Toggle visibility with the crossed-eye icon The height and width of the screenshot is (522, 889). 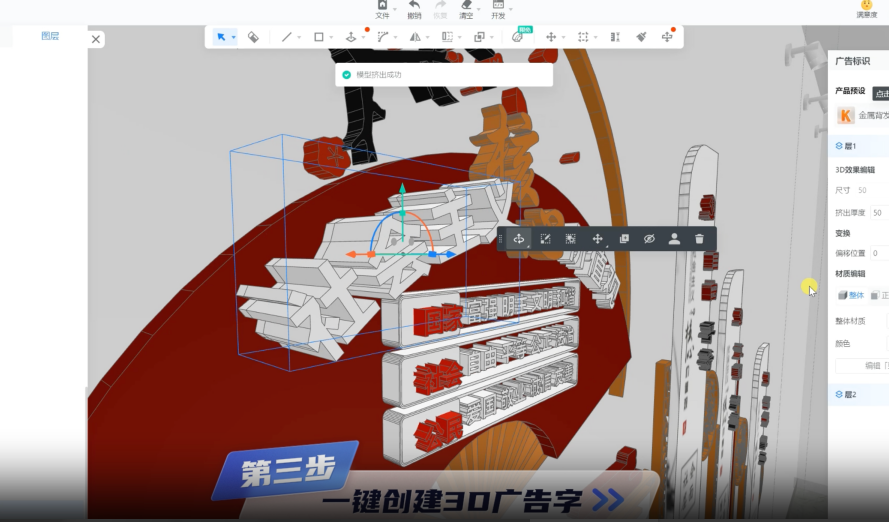[x=648, y=239]
